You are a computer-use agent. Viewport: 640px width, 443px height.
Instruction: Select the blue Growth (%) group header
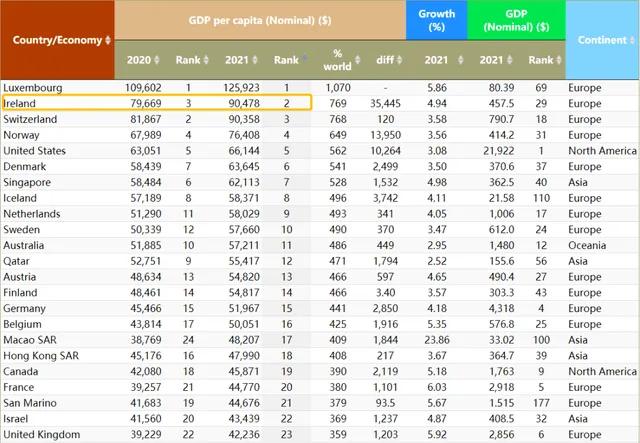tap(436, 20)
